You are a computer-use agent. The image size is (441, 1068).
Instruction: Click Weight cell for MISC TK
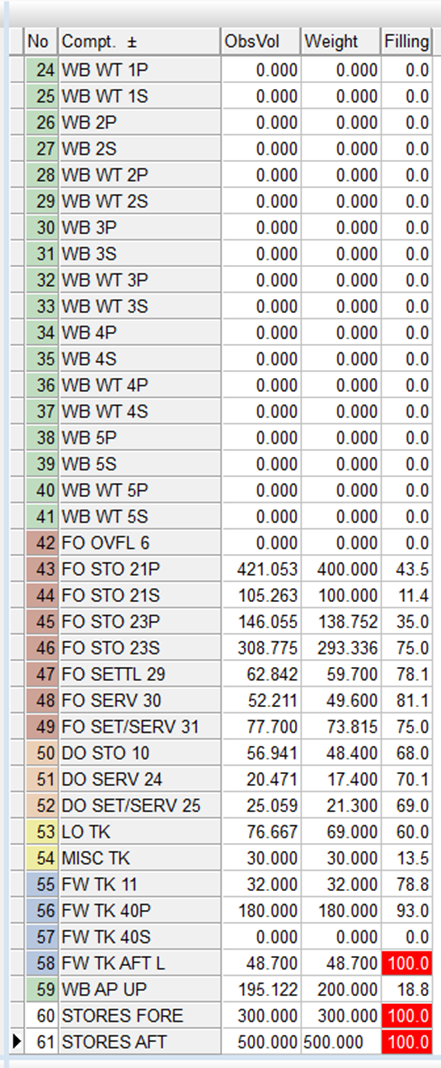tap(341, 858)
